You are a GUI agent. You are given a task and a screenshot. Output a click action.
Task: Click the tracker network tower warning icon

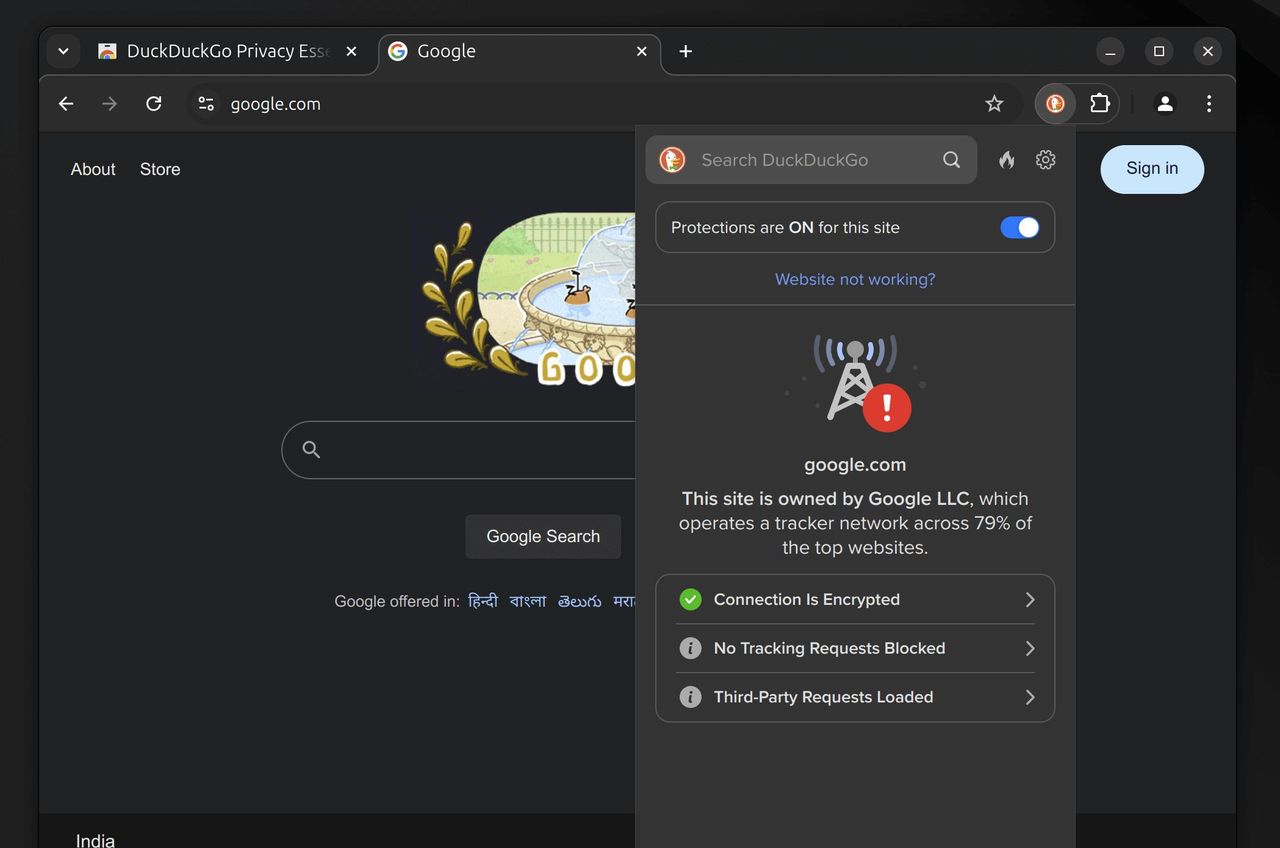point(856,382)
